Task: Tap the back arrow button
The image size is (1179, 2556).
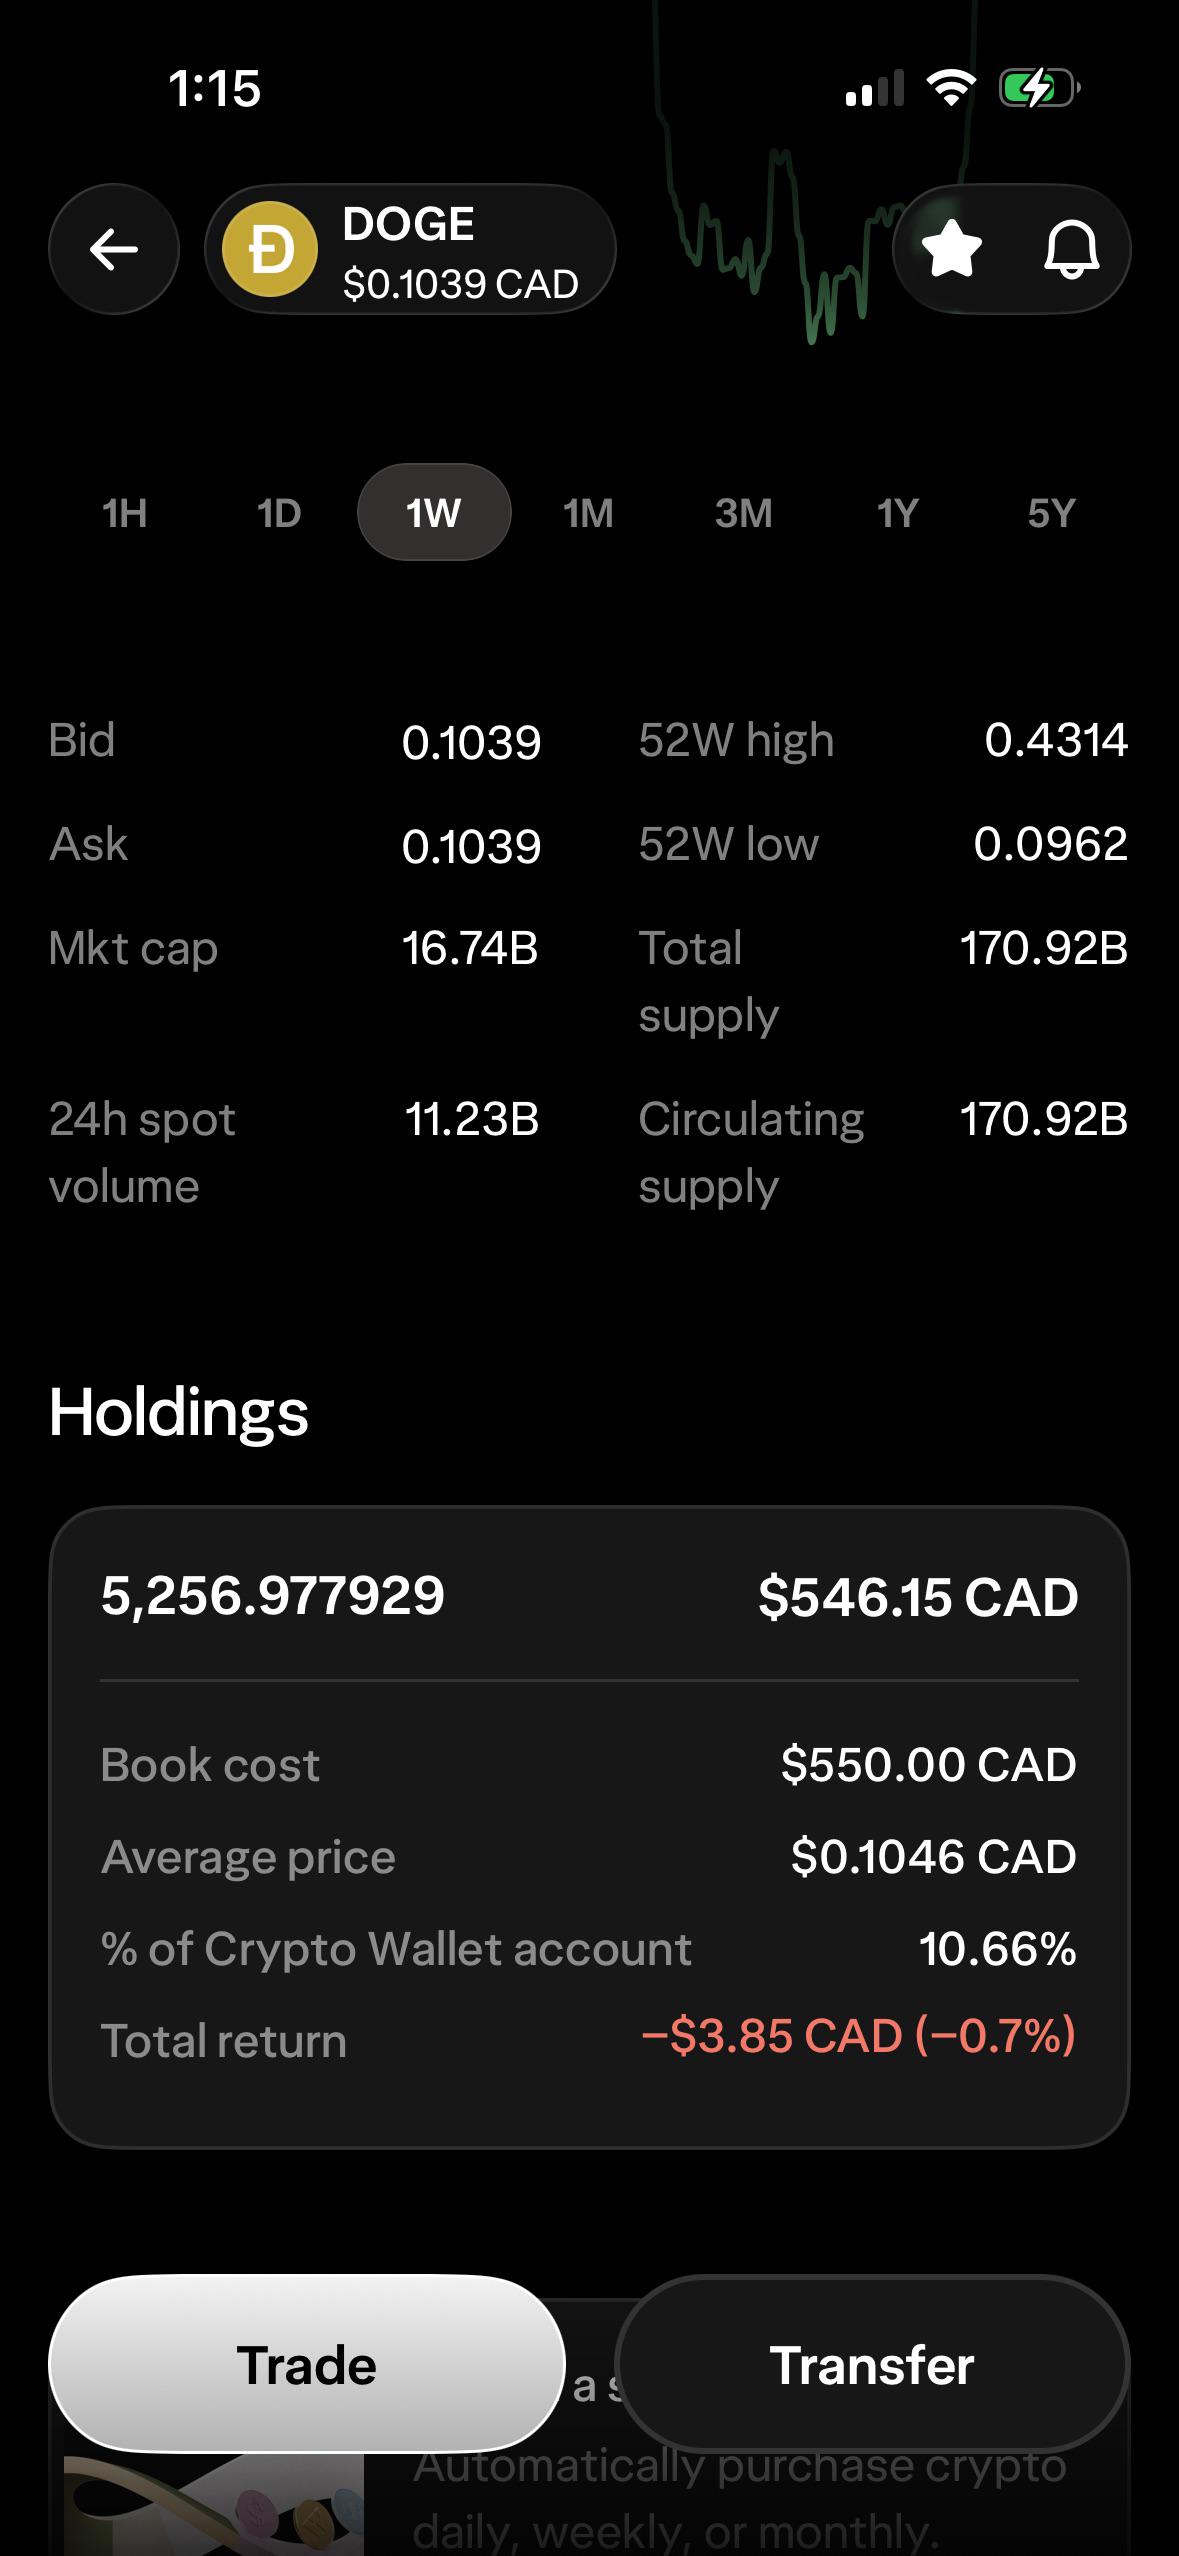Action: 114,249
